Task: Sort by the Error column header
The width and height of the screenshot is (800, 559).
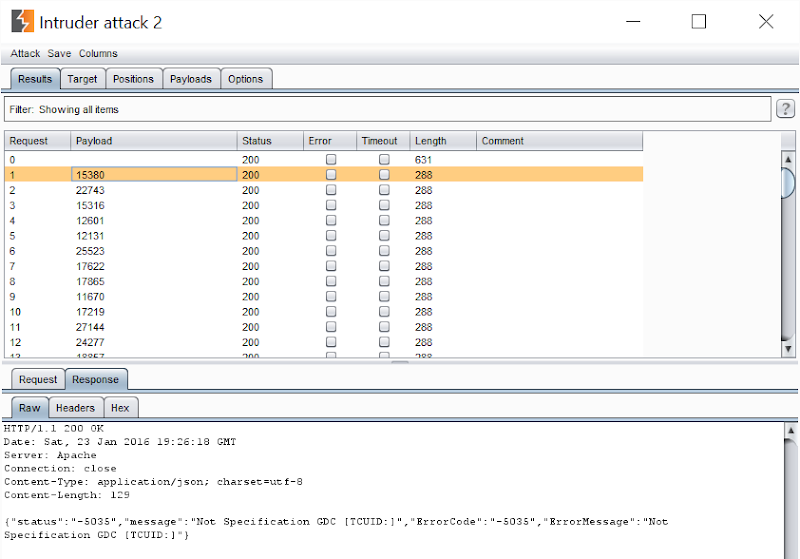Action: tap(330, 141)
